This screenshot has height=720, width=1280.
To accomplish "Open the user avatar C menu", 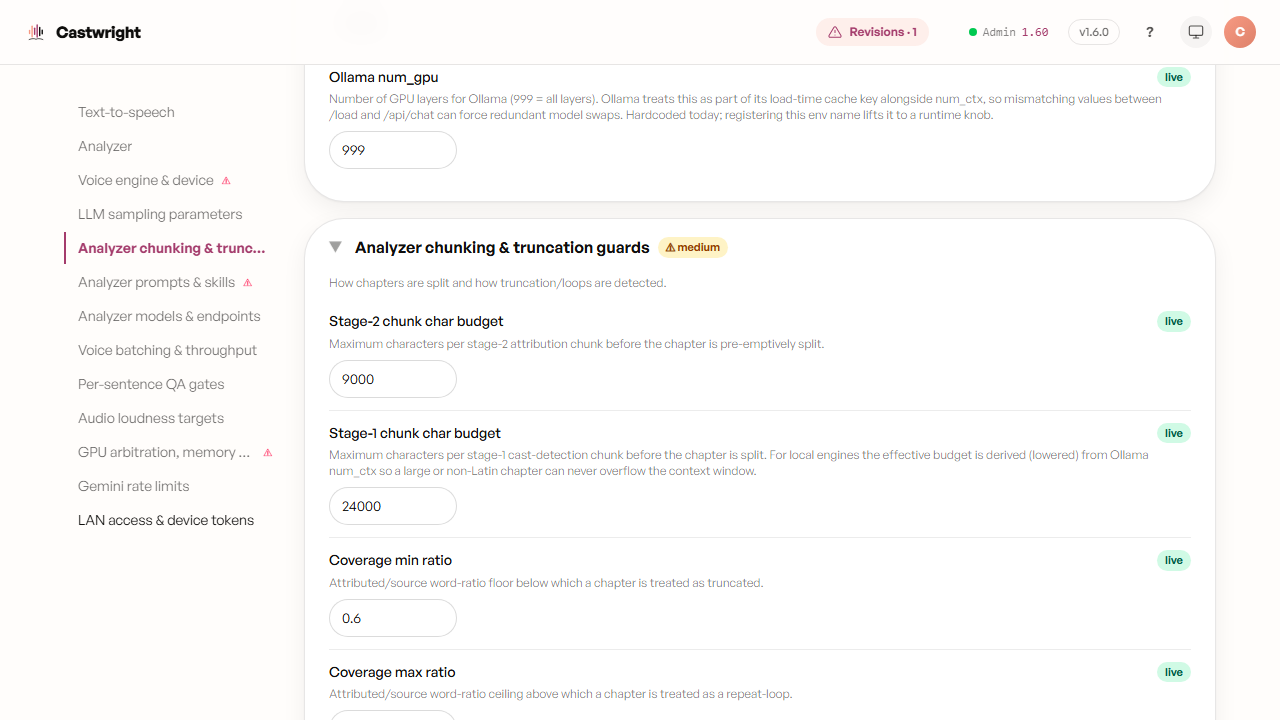I will [1240, 32].
